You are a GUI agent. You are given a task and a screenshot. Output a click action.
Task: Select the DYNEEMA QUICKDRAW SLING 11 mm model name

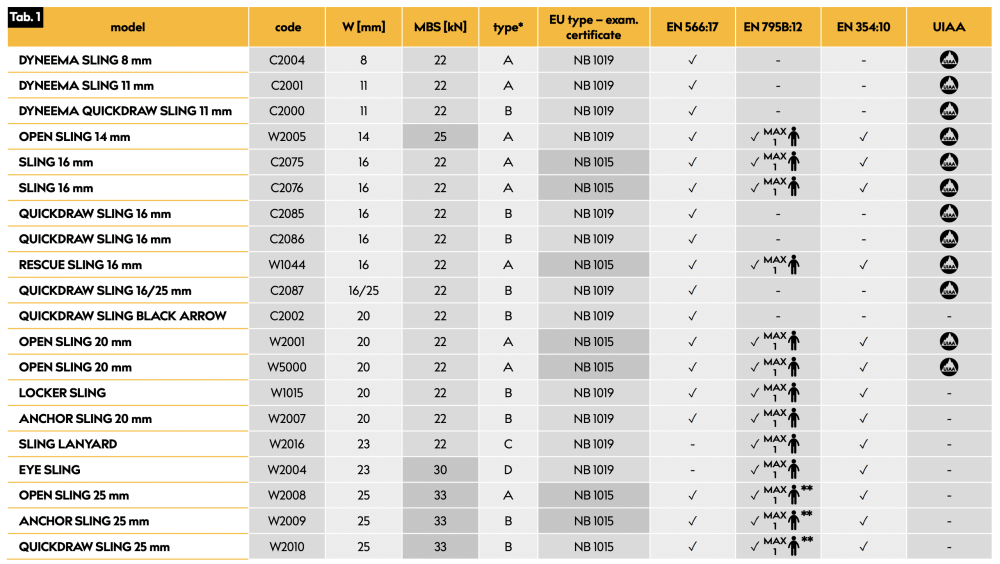pyautogui.click(x=125, y=111)
